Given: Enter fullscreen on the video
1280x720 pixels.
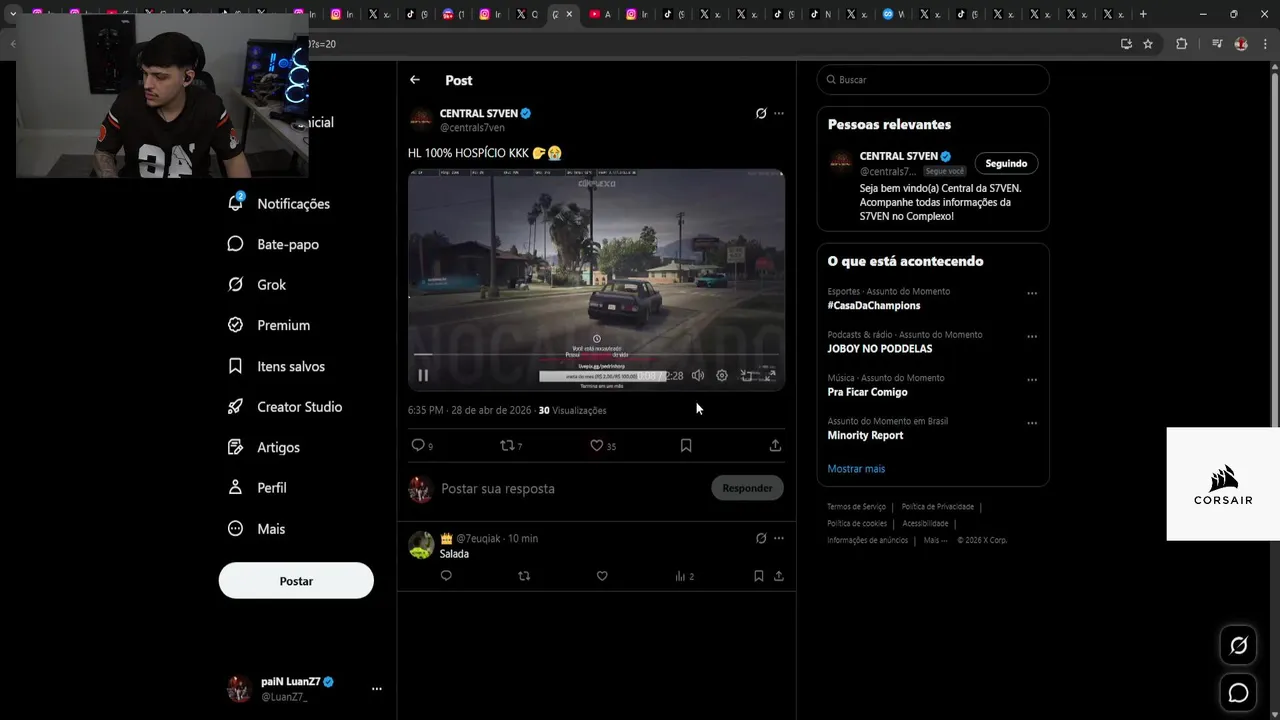Looking at the screenshot, I should point(770,376).
